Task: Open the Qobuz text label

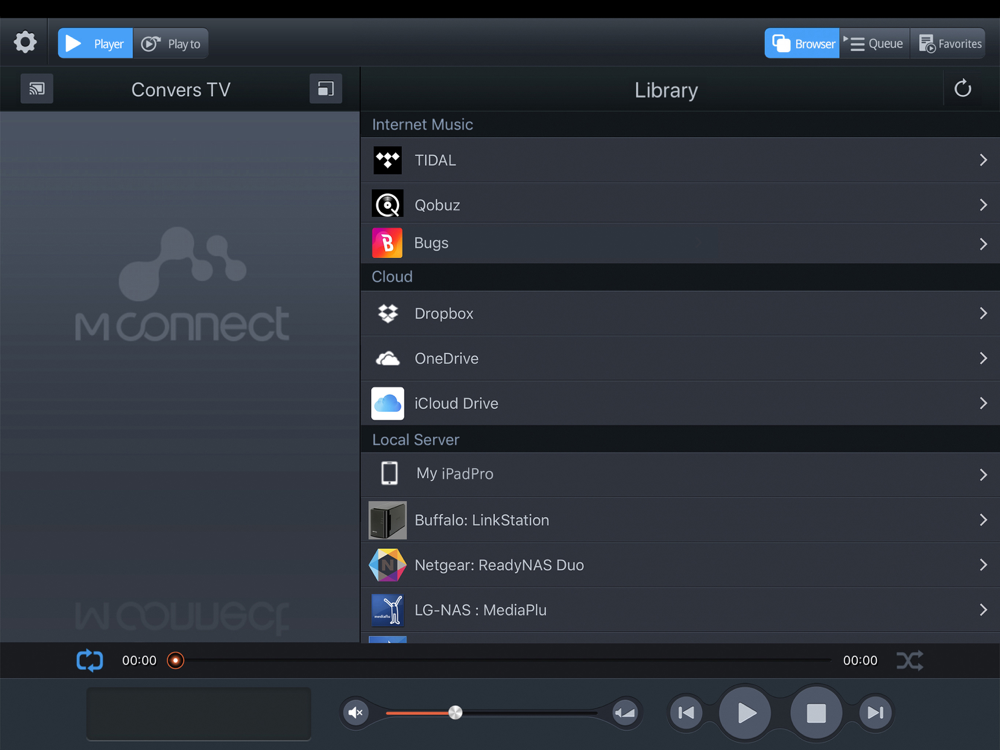Action: [x=438, y=205]
